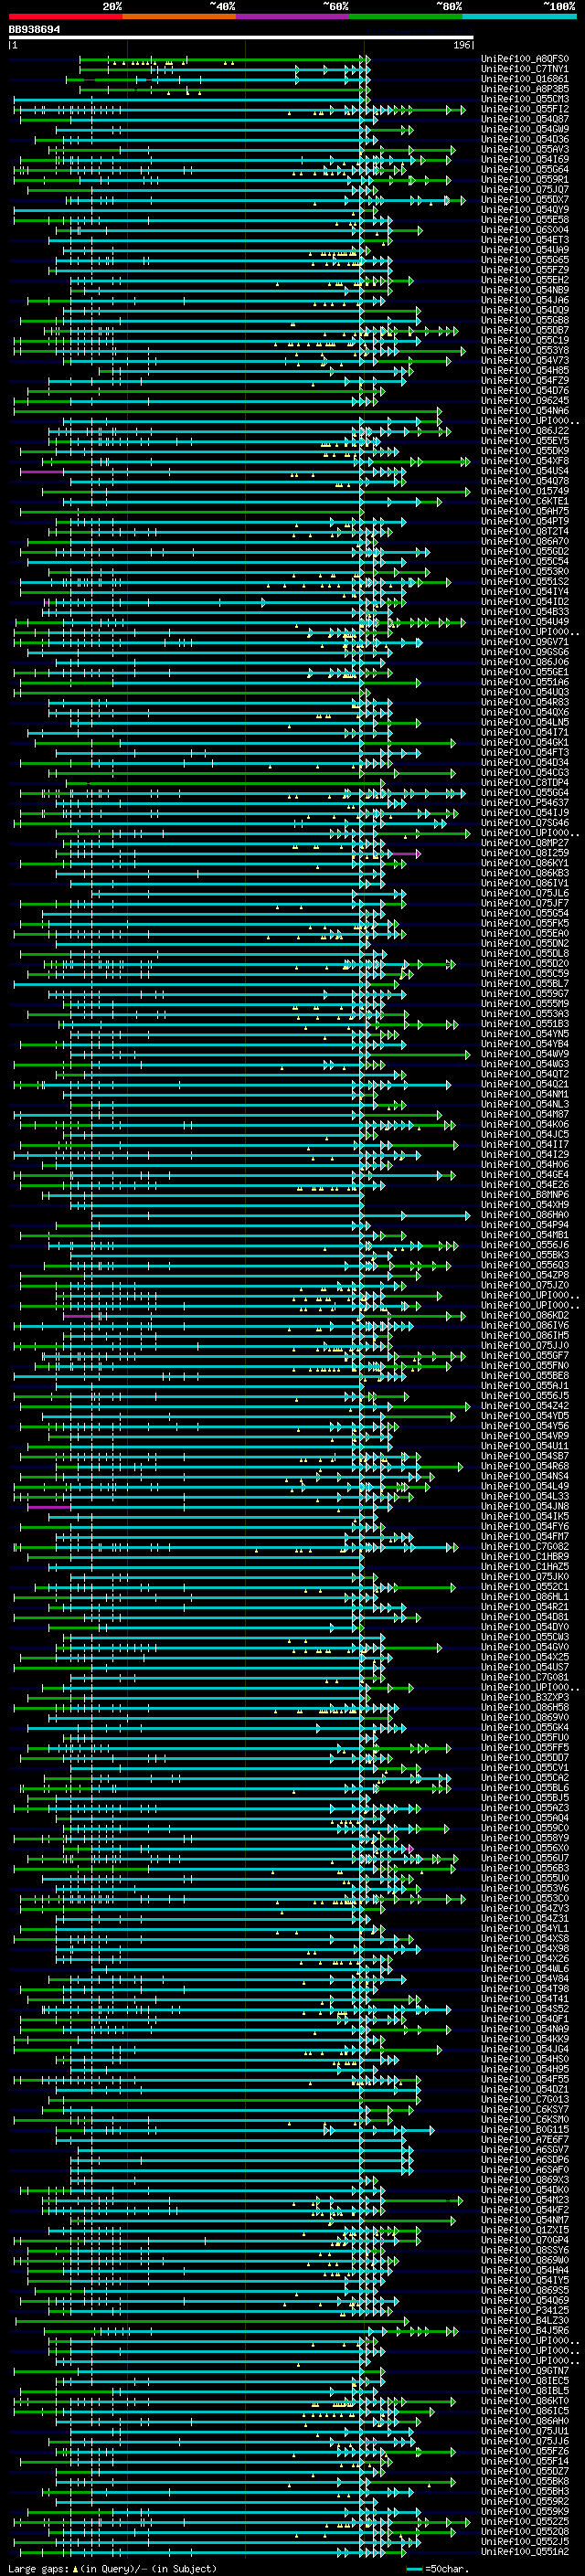Screen dimensions: 585x2576
Task: Select alignment label UniRef100_Q9GSG6
Action: pyautogui.click(x=525, y=652)
